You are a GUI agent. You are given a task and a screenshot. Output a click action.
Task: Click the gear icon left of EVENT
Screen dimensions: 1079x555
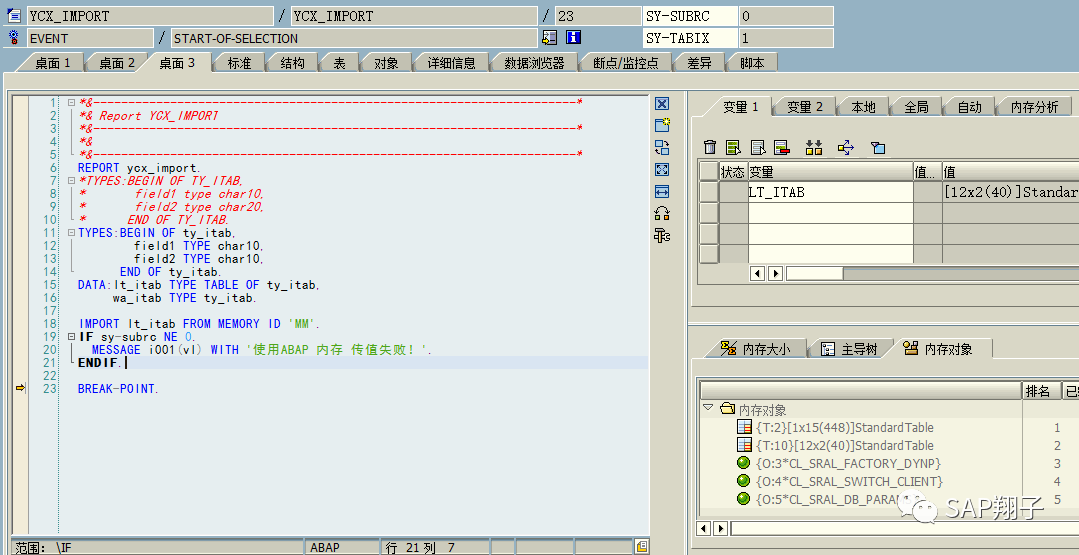pyautogui.click(x=14, y=37)
